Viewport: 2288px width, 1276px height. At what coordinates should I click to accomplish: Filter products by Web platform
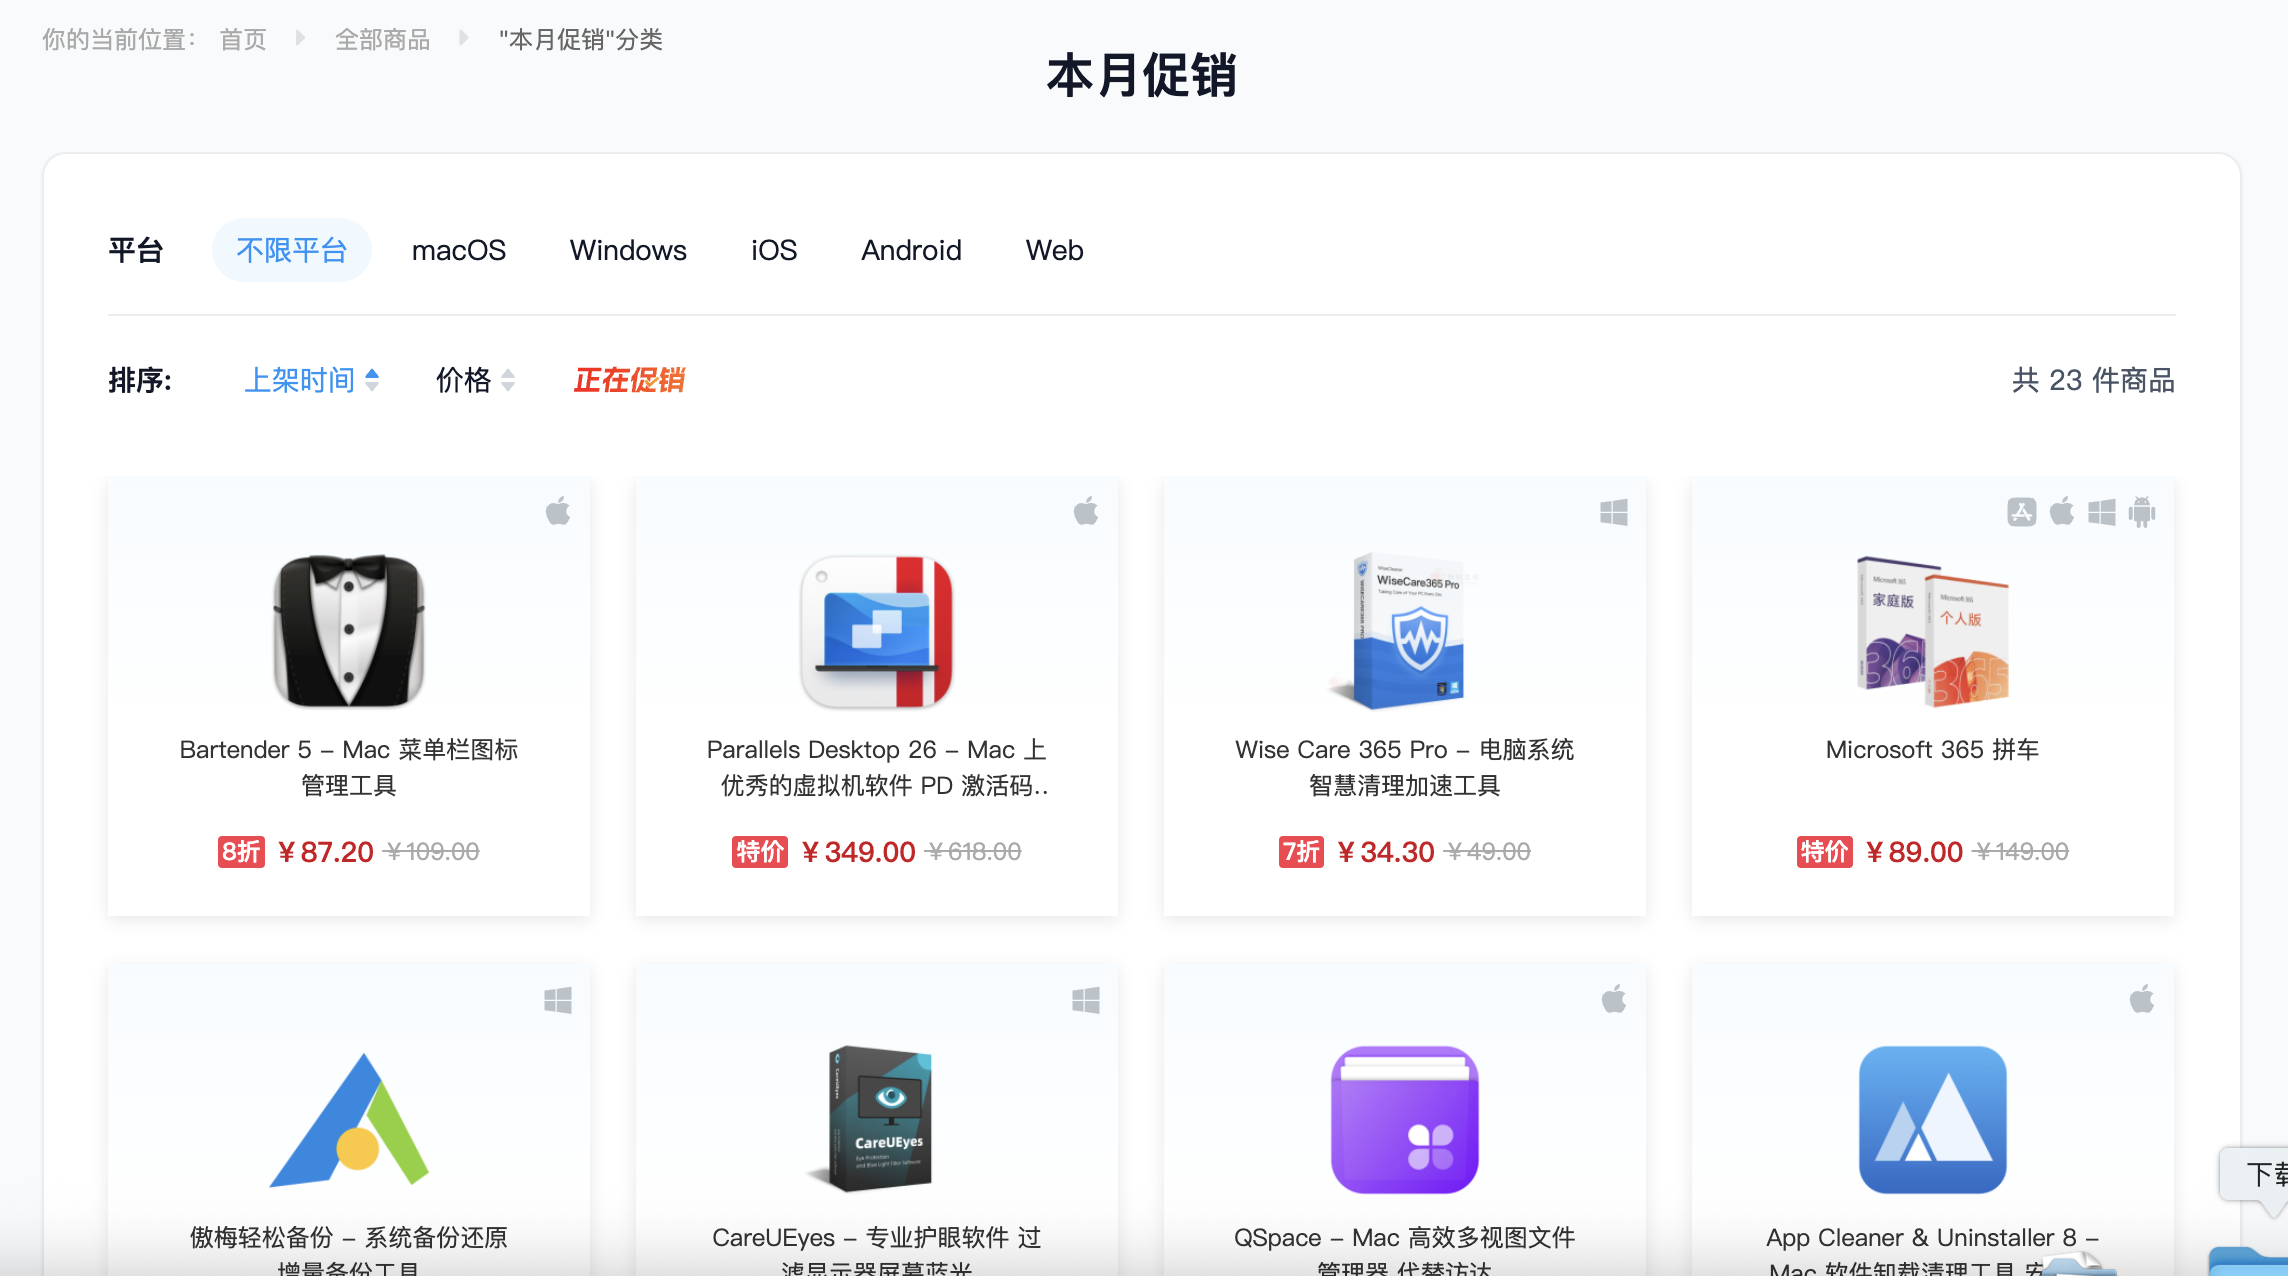(x=1054, y=250)
